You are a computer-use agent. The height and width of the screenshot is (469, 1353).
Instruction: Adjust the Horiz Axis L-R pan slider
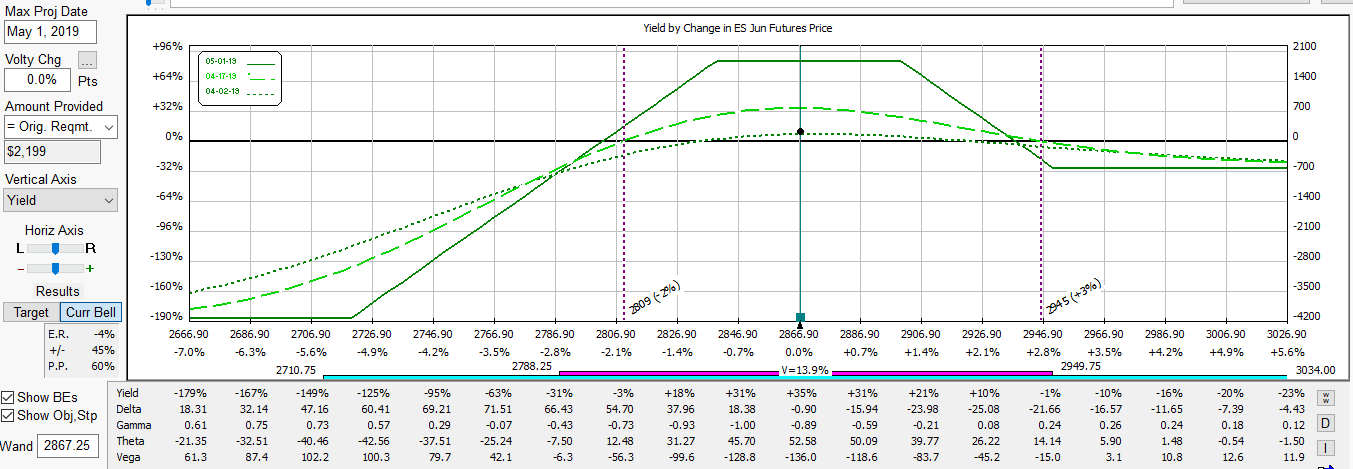pos(55,247)
